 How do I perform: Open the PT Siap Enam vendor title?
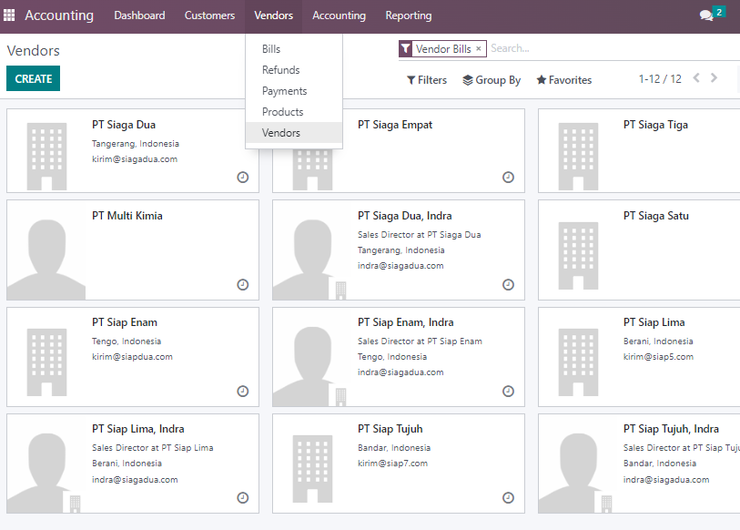coord(125,322)
